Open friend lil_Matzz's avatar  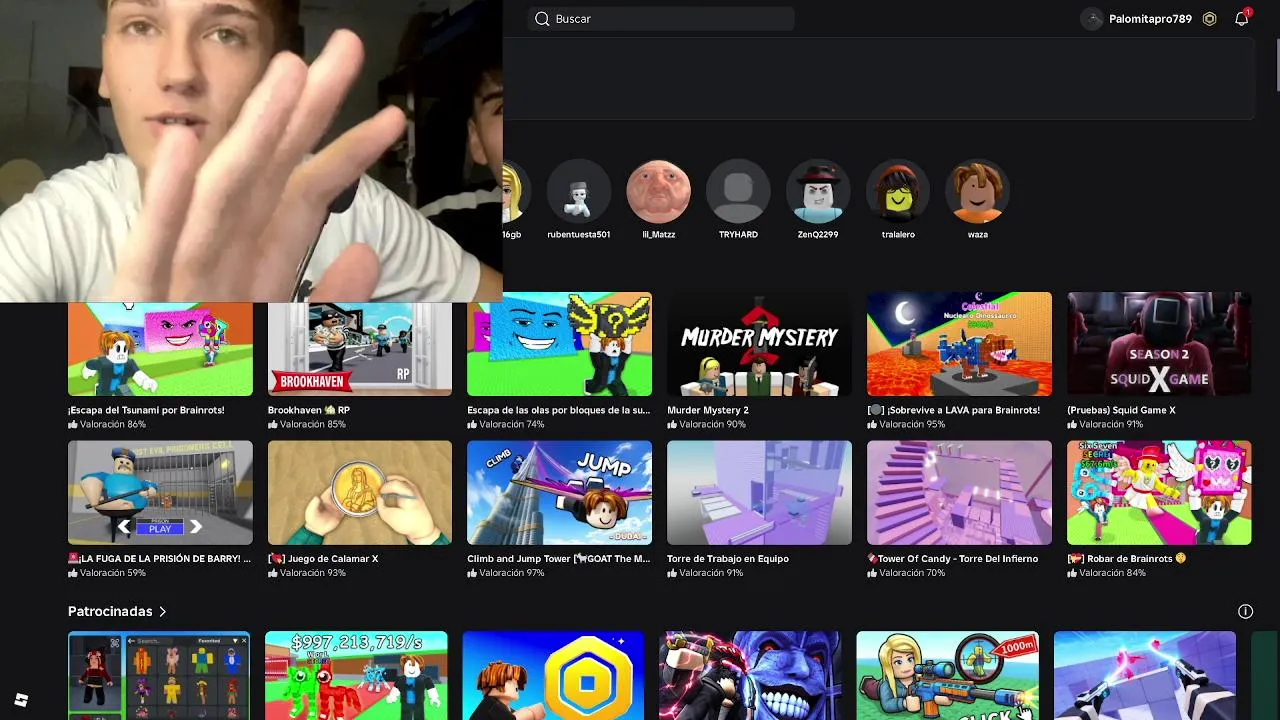658,191
